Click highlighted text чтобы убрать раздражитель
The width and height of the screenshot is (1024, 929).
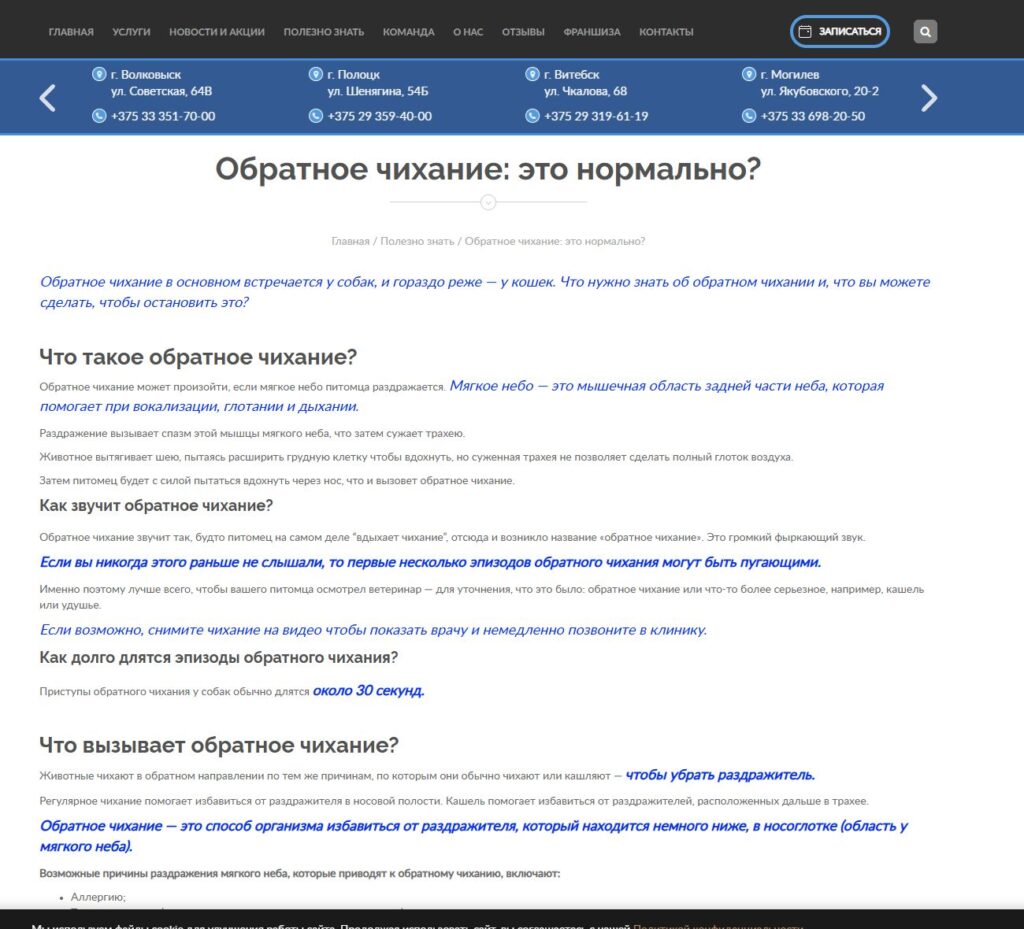720,775
